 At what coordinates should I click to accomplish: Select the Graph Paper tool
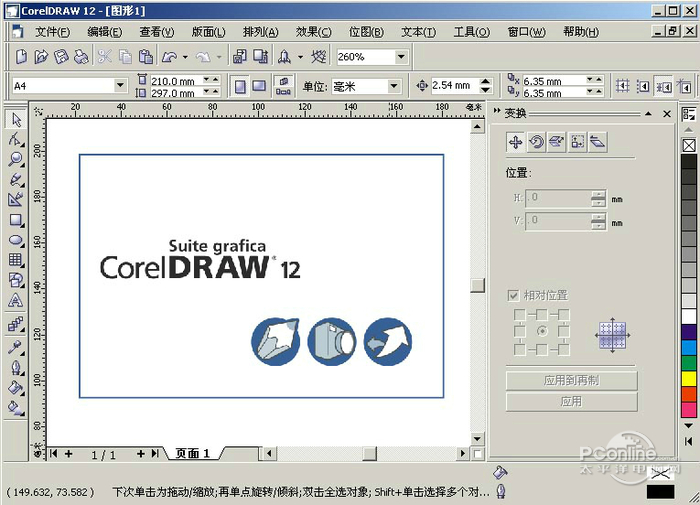[16, 259]
